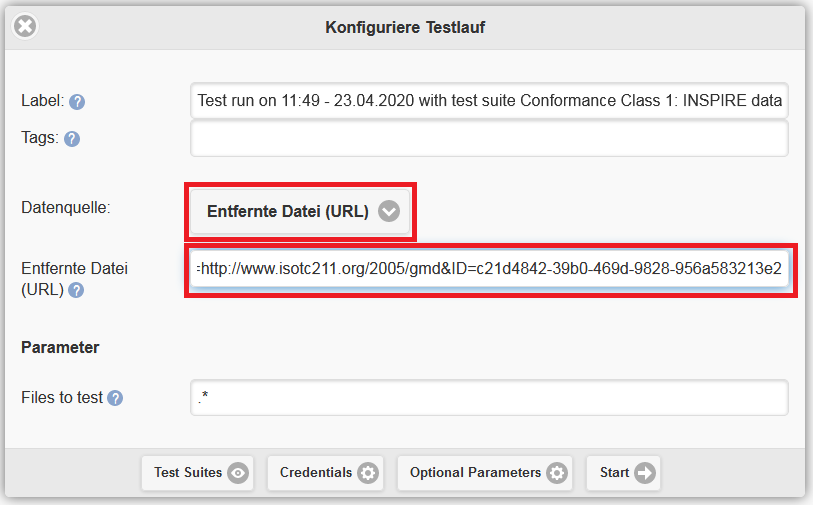Viewport: 813px width, 505px height.
Task: Focus the empty Tags field
Action: tap(489, 138)
